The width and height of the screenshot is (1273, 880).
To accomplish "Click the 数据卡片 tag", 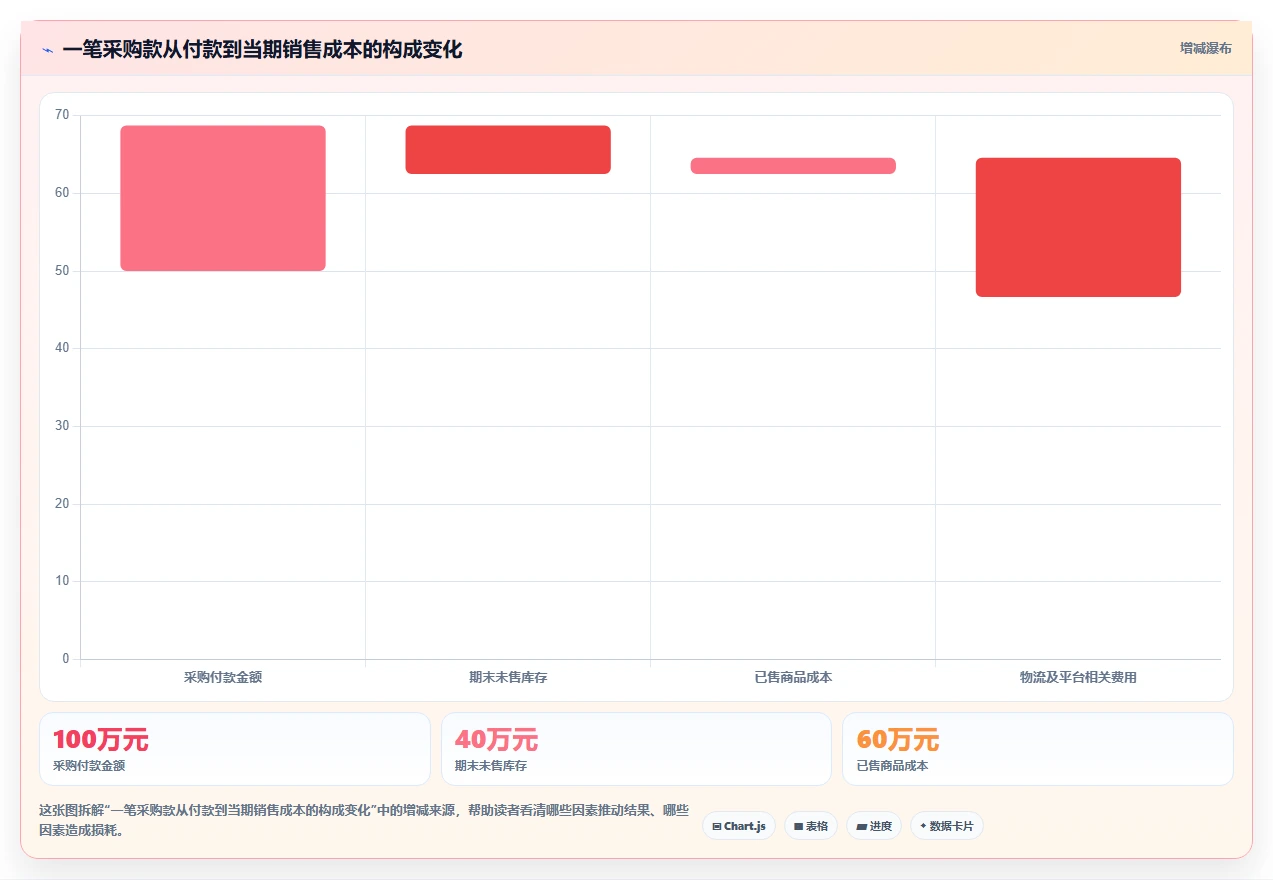I will pos(947,826).
